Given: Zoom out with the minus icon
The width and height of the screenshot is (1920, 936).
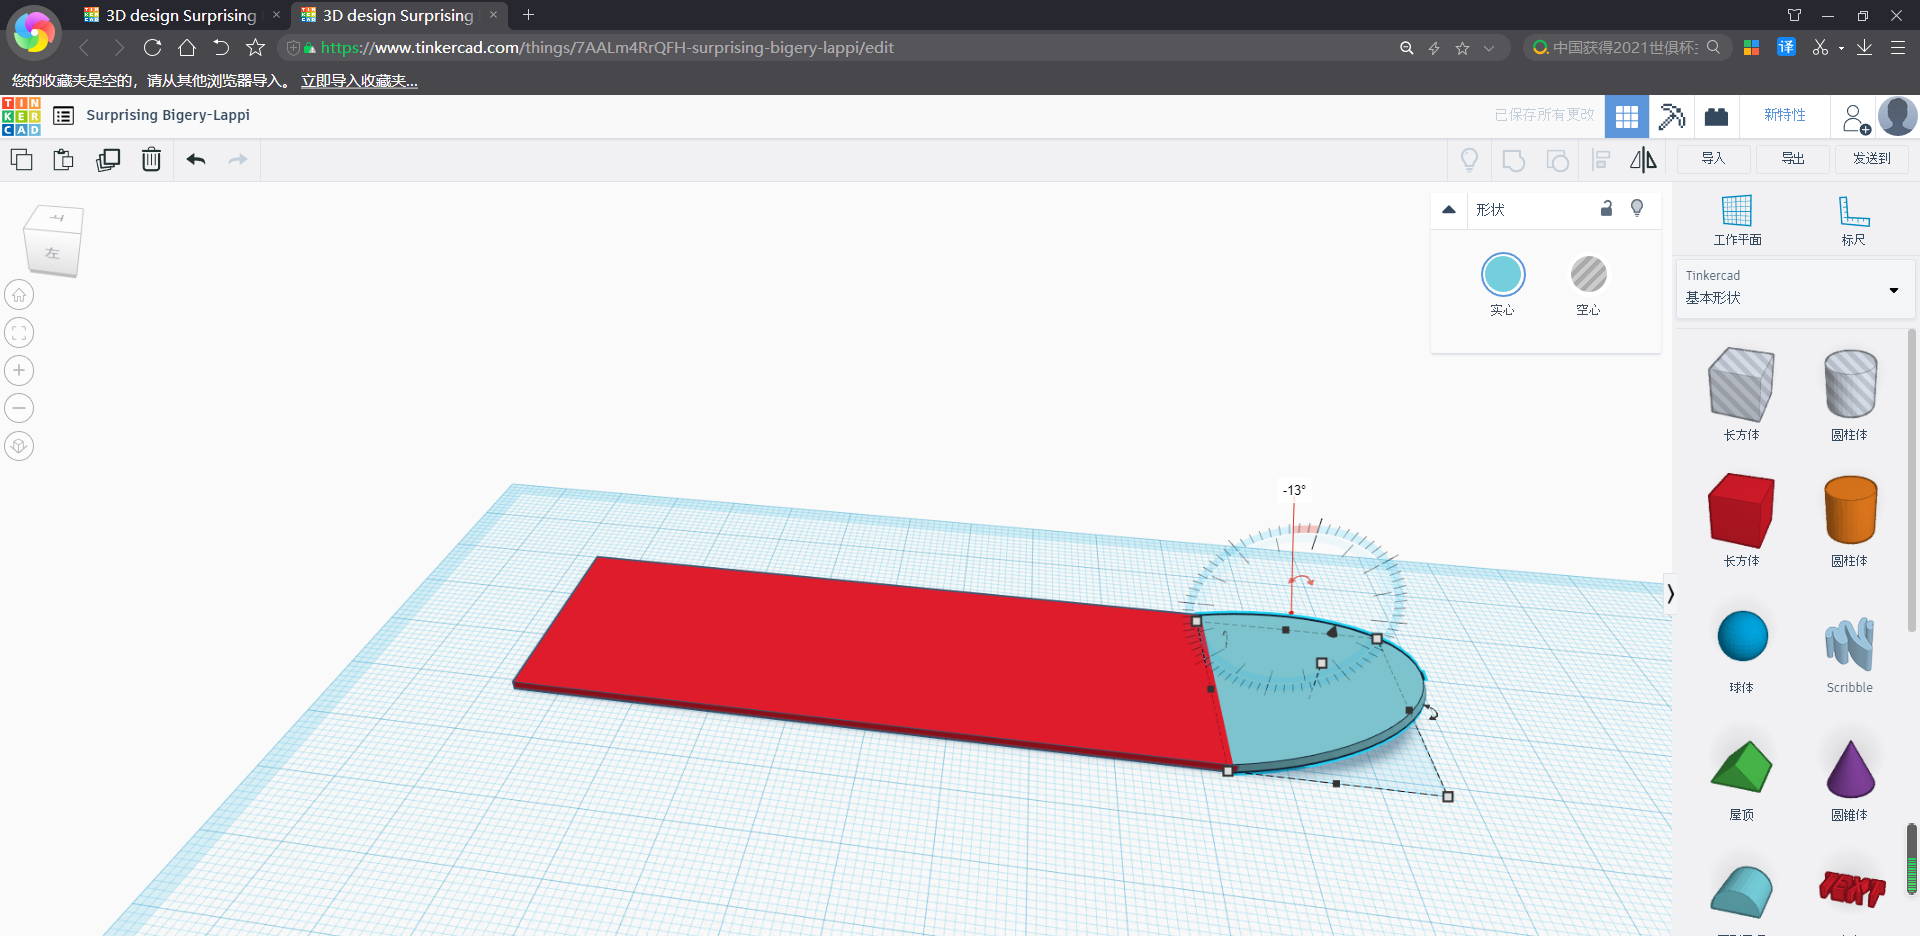Looking at the screenshot, I should click(x=19, y=408).
